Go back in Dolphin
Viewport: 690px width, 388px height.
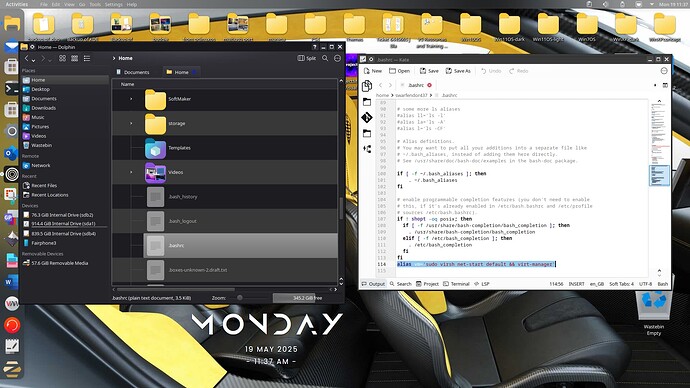point(26,58)
